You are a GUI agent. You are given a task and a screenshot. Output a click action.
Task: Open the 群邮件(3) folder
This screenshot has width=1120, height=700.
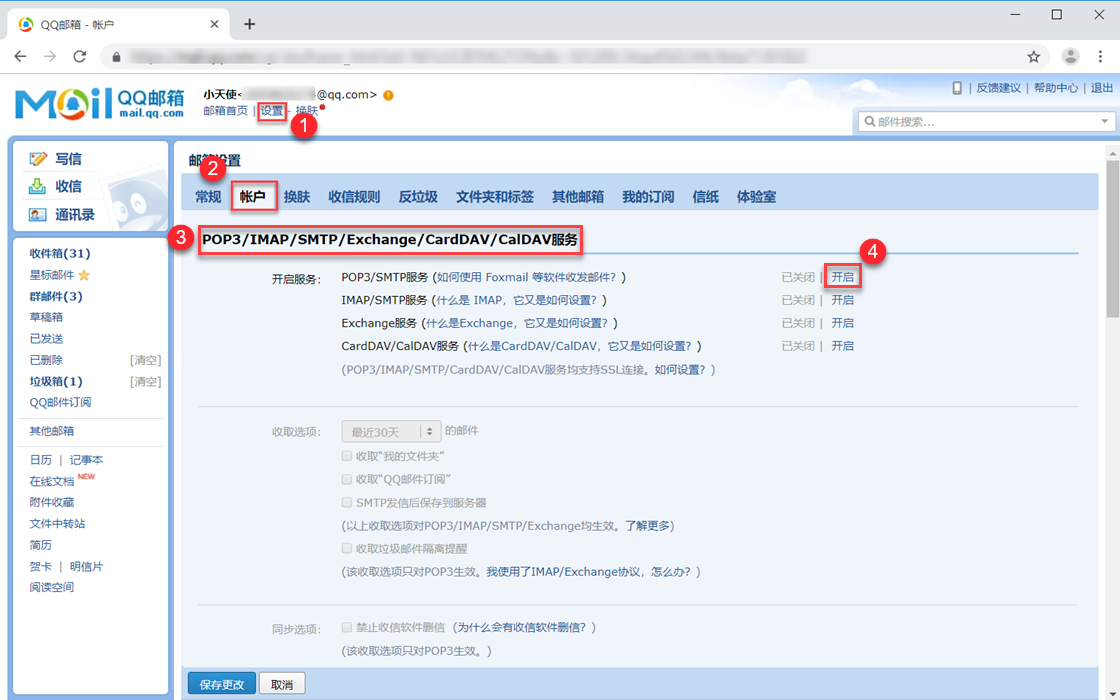pyautogui.click(x=56, y=296)
